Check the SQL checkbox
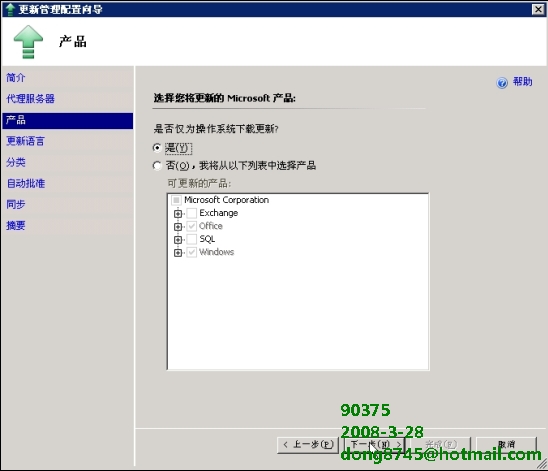 [x=192, y=239]
